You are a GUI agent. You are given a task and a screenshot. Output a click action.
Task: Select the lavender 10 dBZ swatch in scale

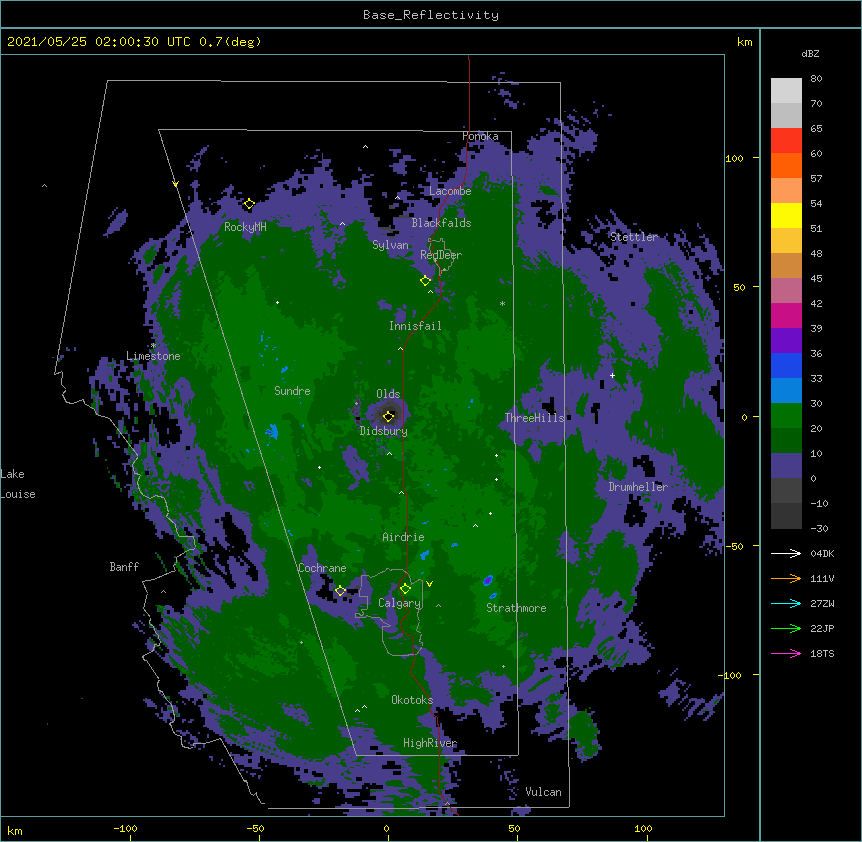coord(786,466)
